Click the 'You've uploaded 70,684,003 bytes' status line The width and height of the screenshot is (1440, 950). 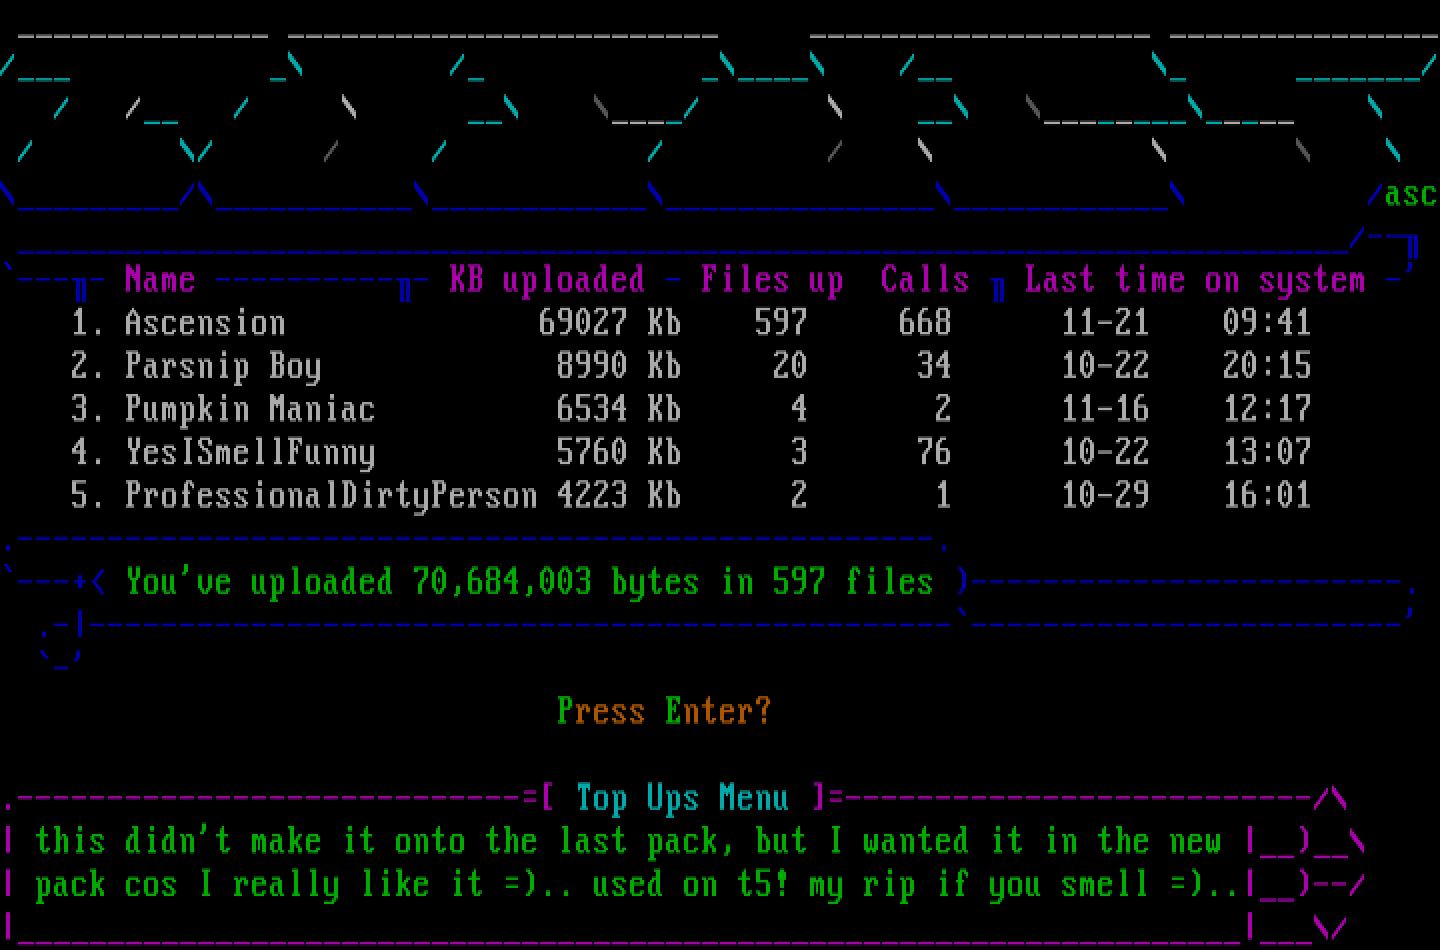click(x=529, y=582)
